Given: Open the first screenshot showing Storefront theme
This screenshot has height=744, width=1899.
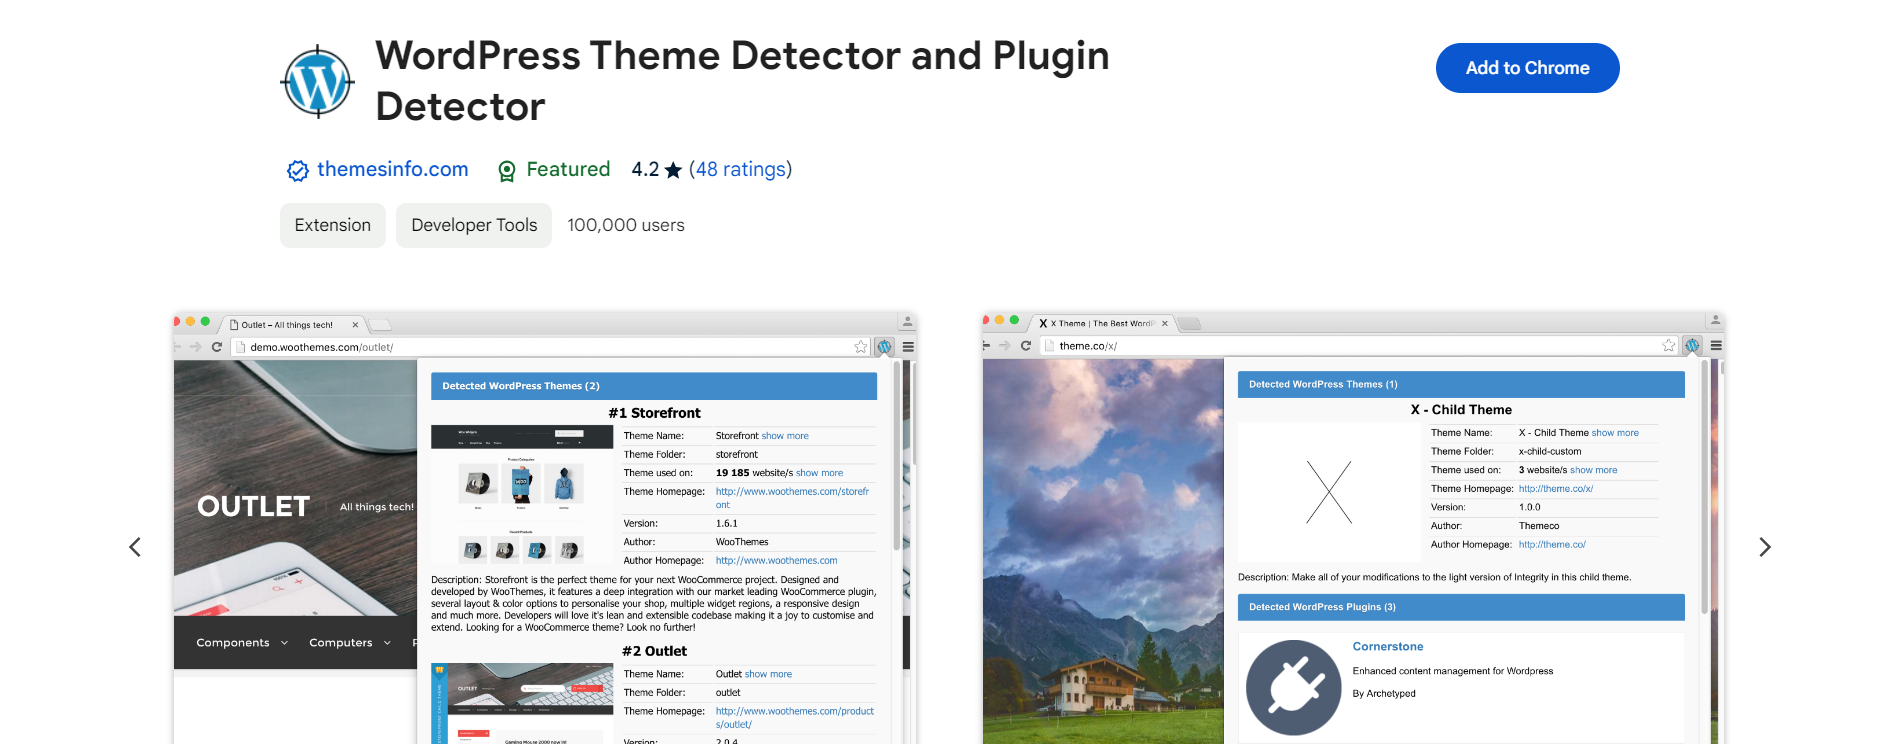Looking at the screenshot, I should coord(545,528).
